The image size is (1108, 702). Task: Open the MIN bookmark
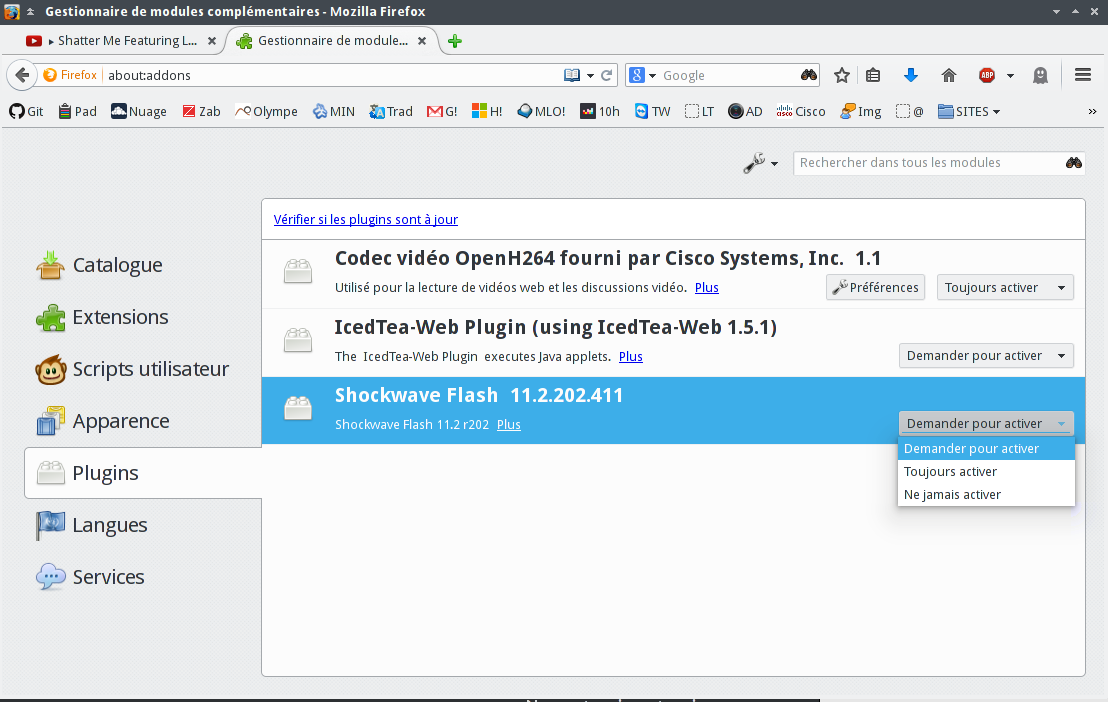(x=334, y=111)
